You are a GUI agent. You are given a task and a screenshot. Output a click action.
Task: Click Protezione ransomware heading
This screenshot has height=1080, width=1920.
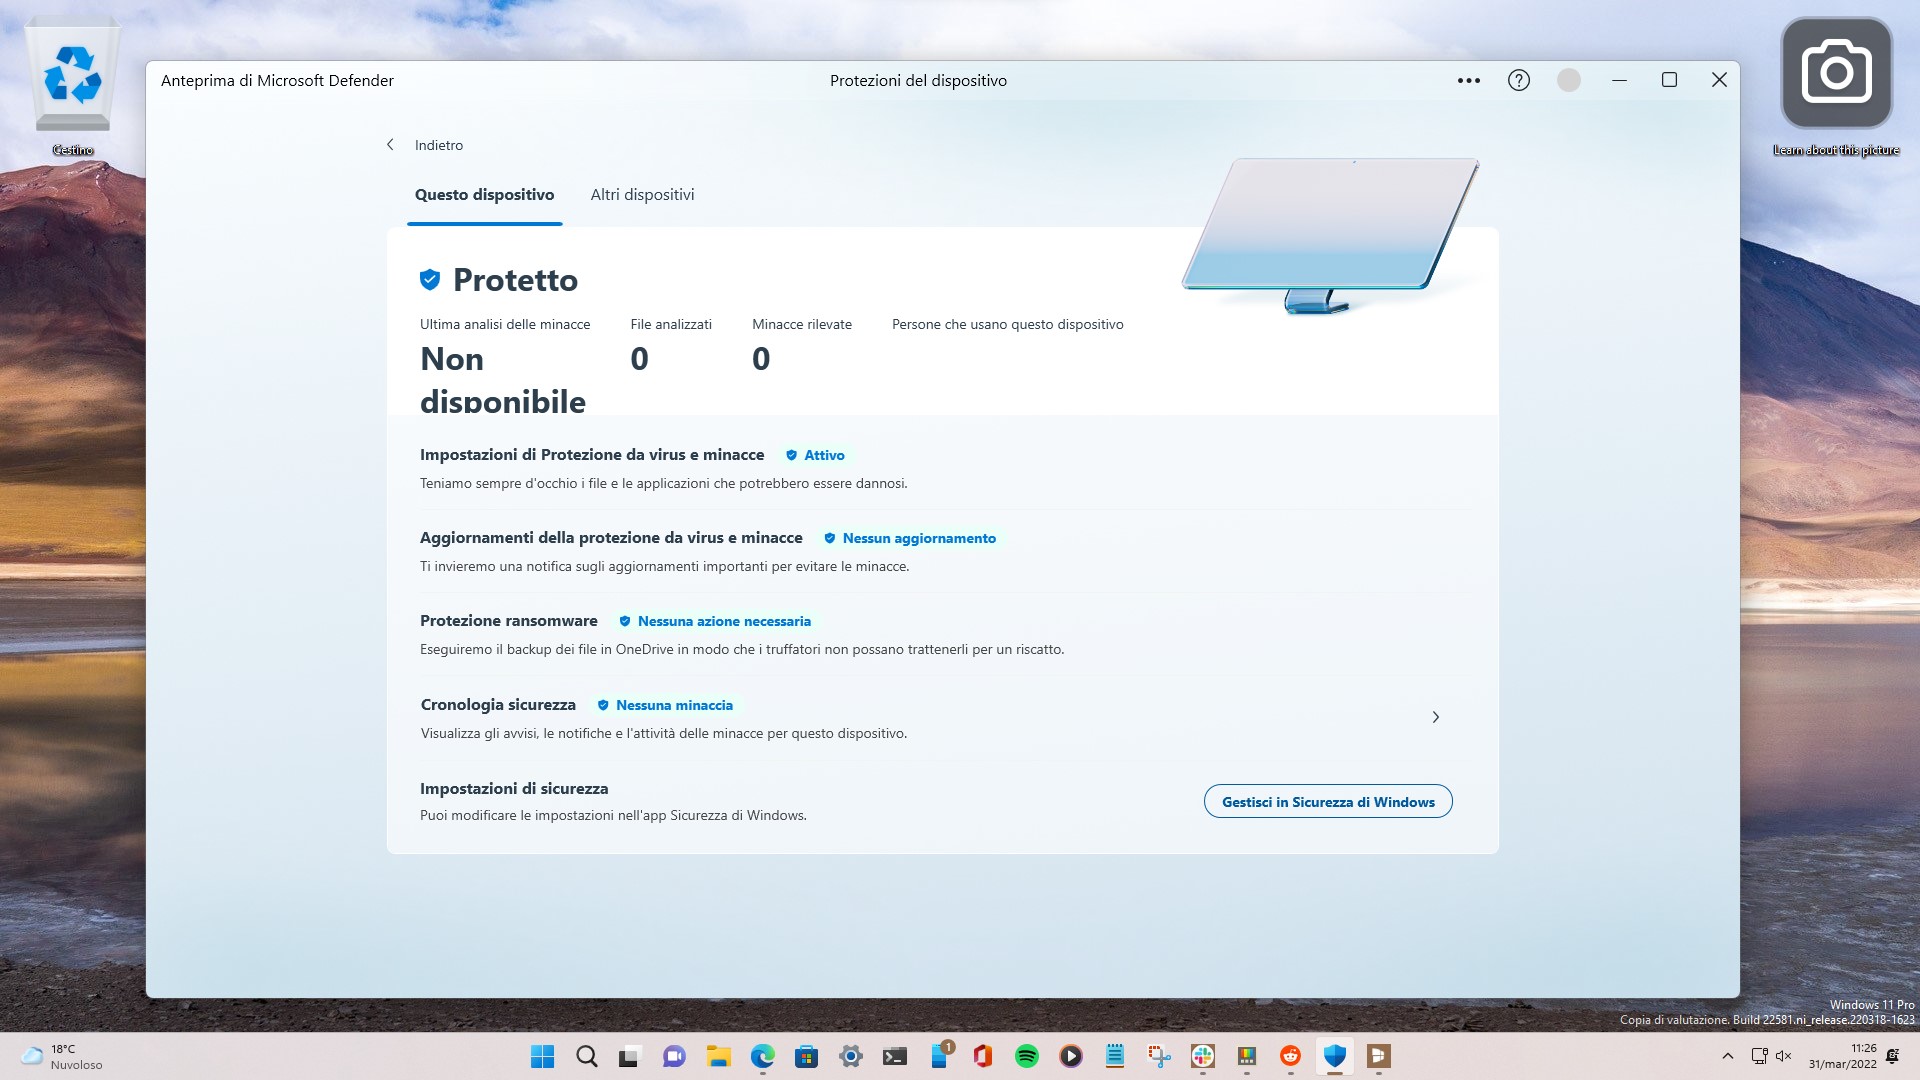pos(509,621)
